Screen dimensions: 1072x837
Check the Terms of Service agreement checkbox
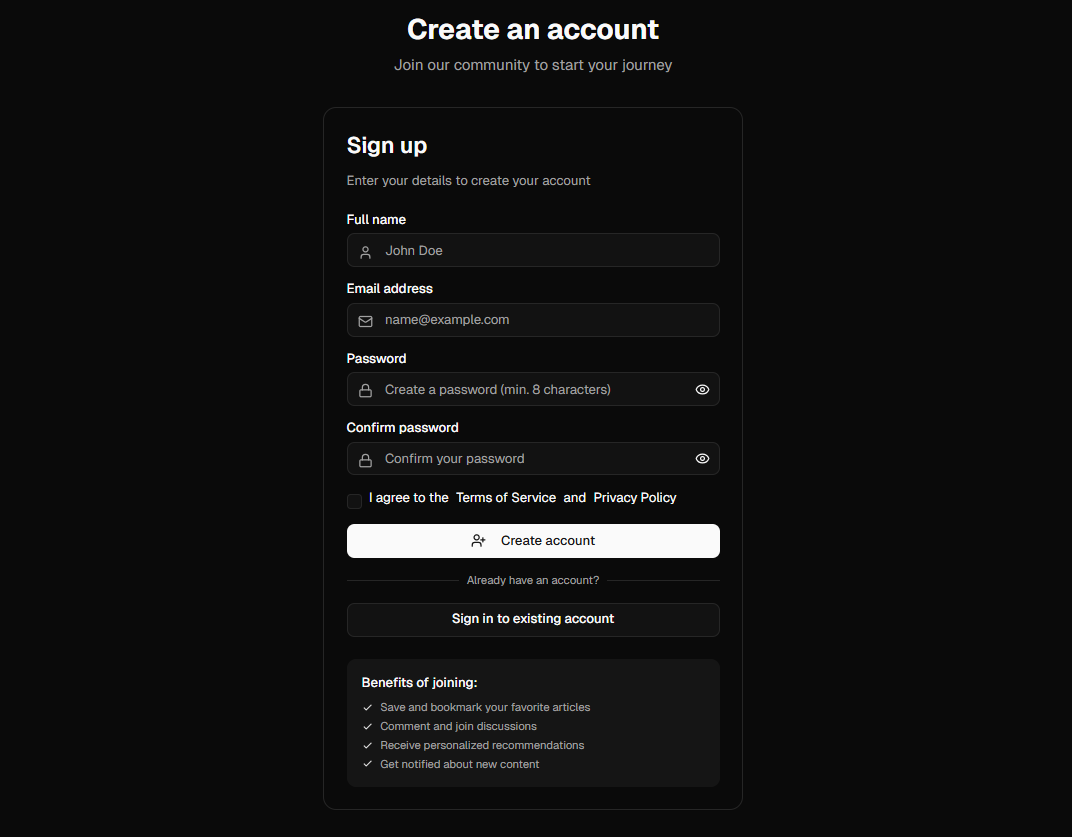pyautogui.click(x=354, y=501)
